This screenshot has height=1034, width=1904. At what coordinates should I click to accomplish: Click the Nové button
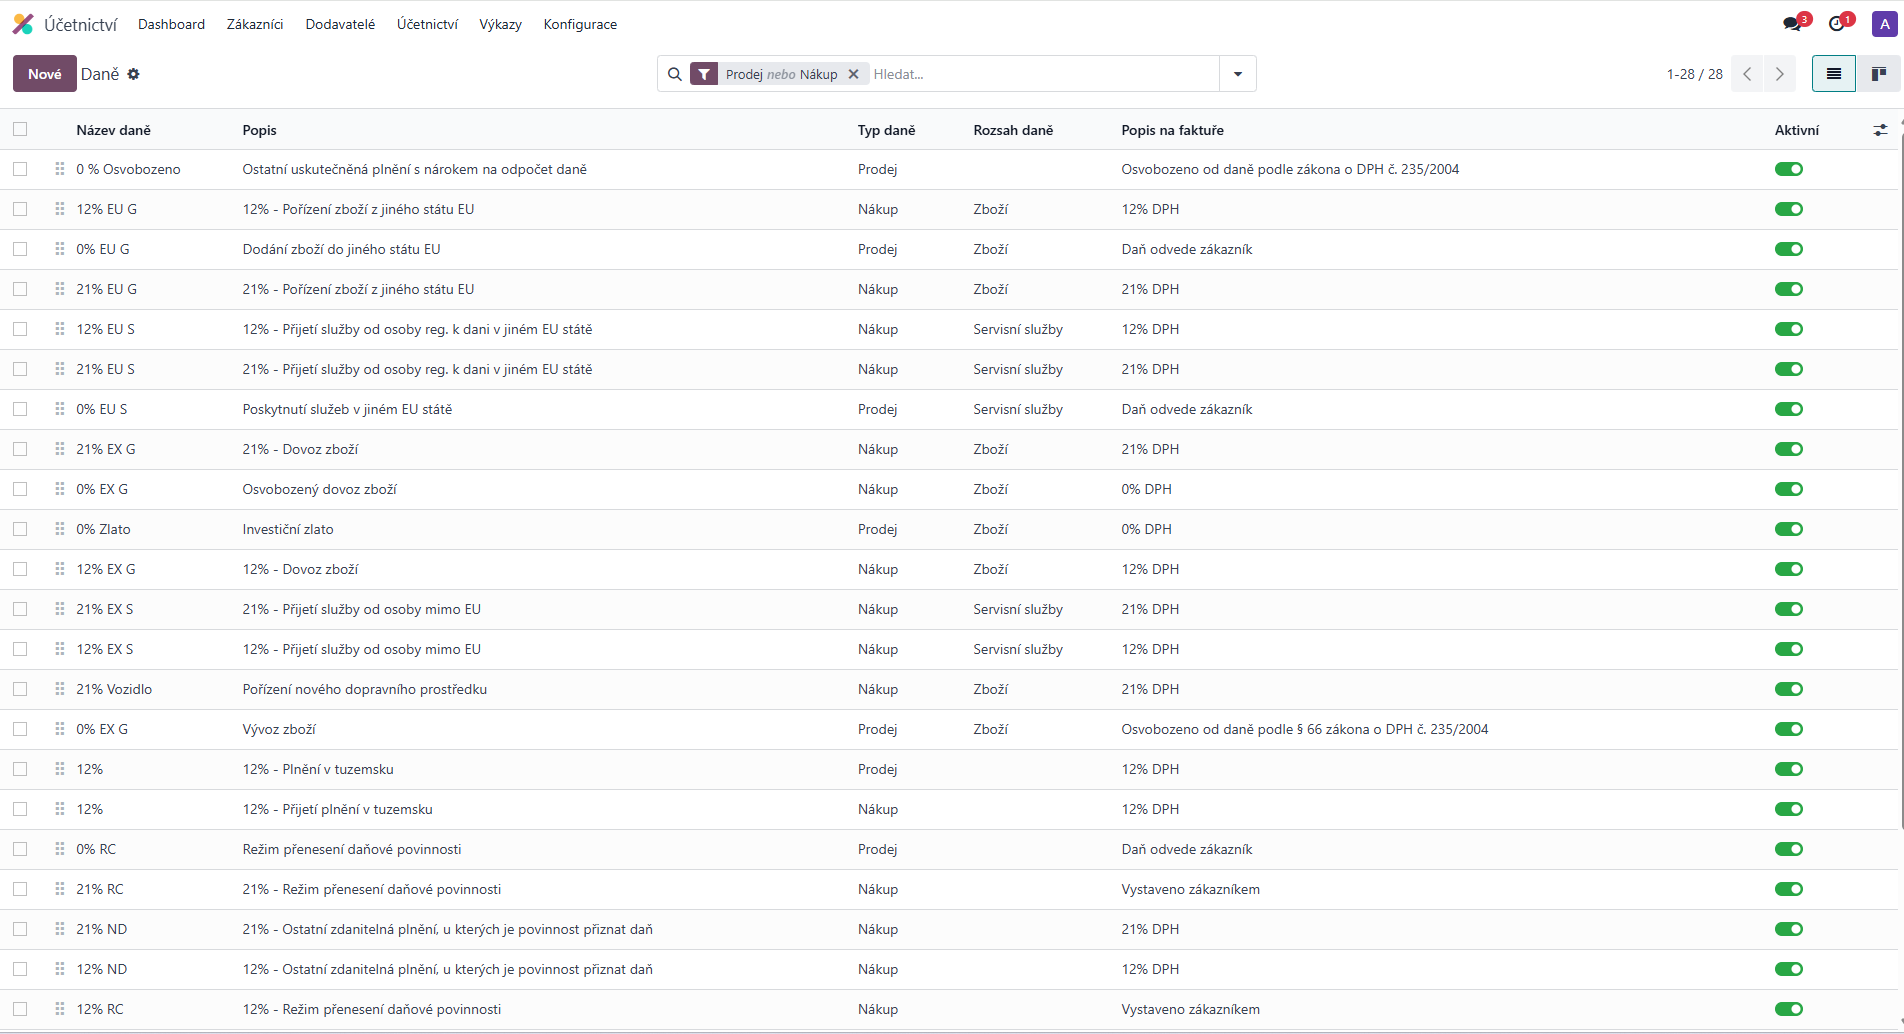pyautogui.click(x=44, y=74)
